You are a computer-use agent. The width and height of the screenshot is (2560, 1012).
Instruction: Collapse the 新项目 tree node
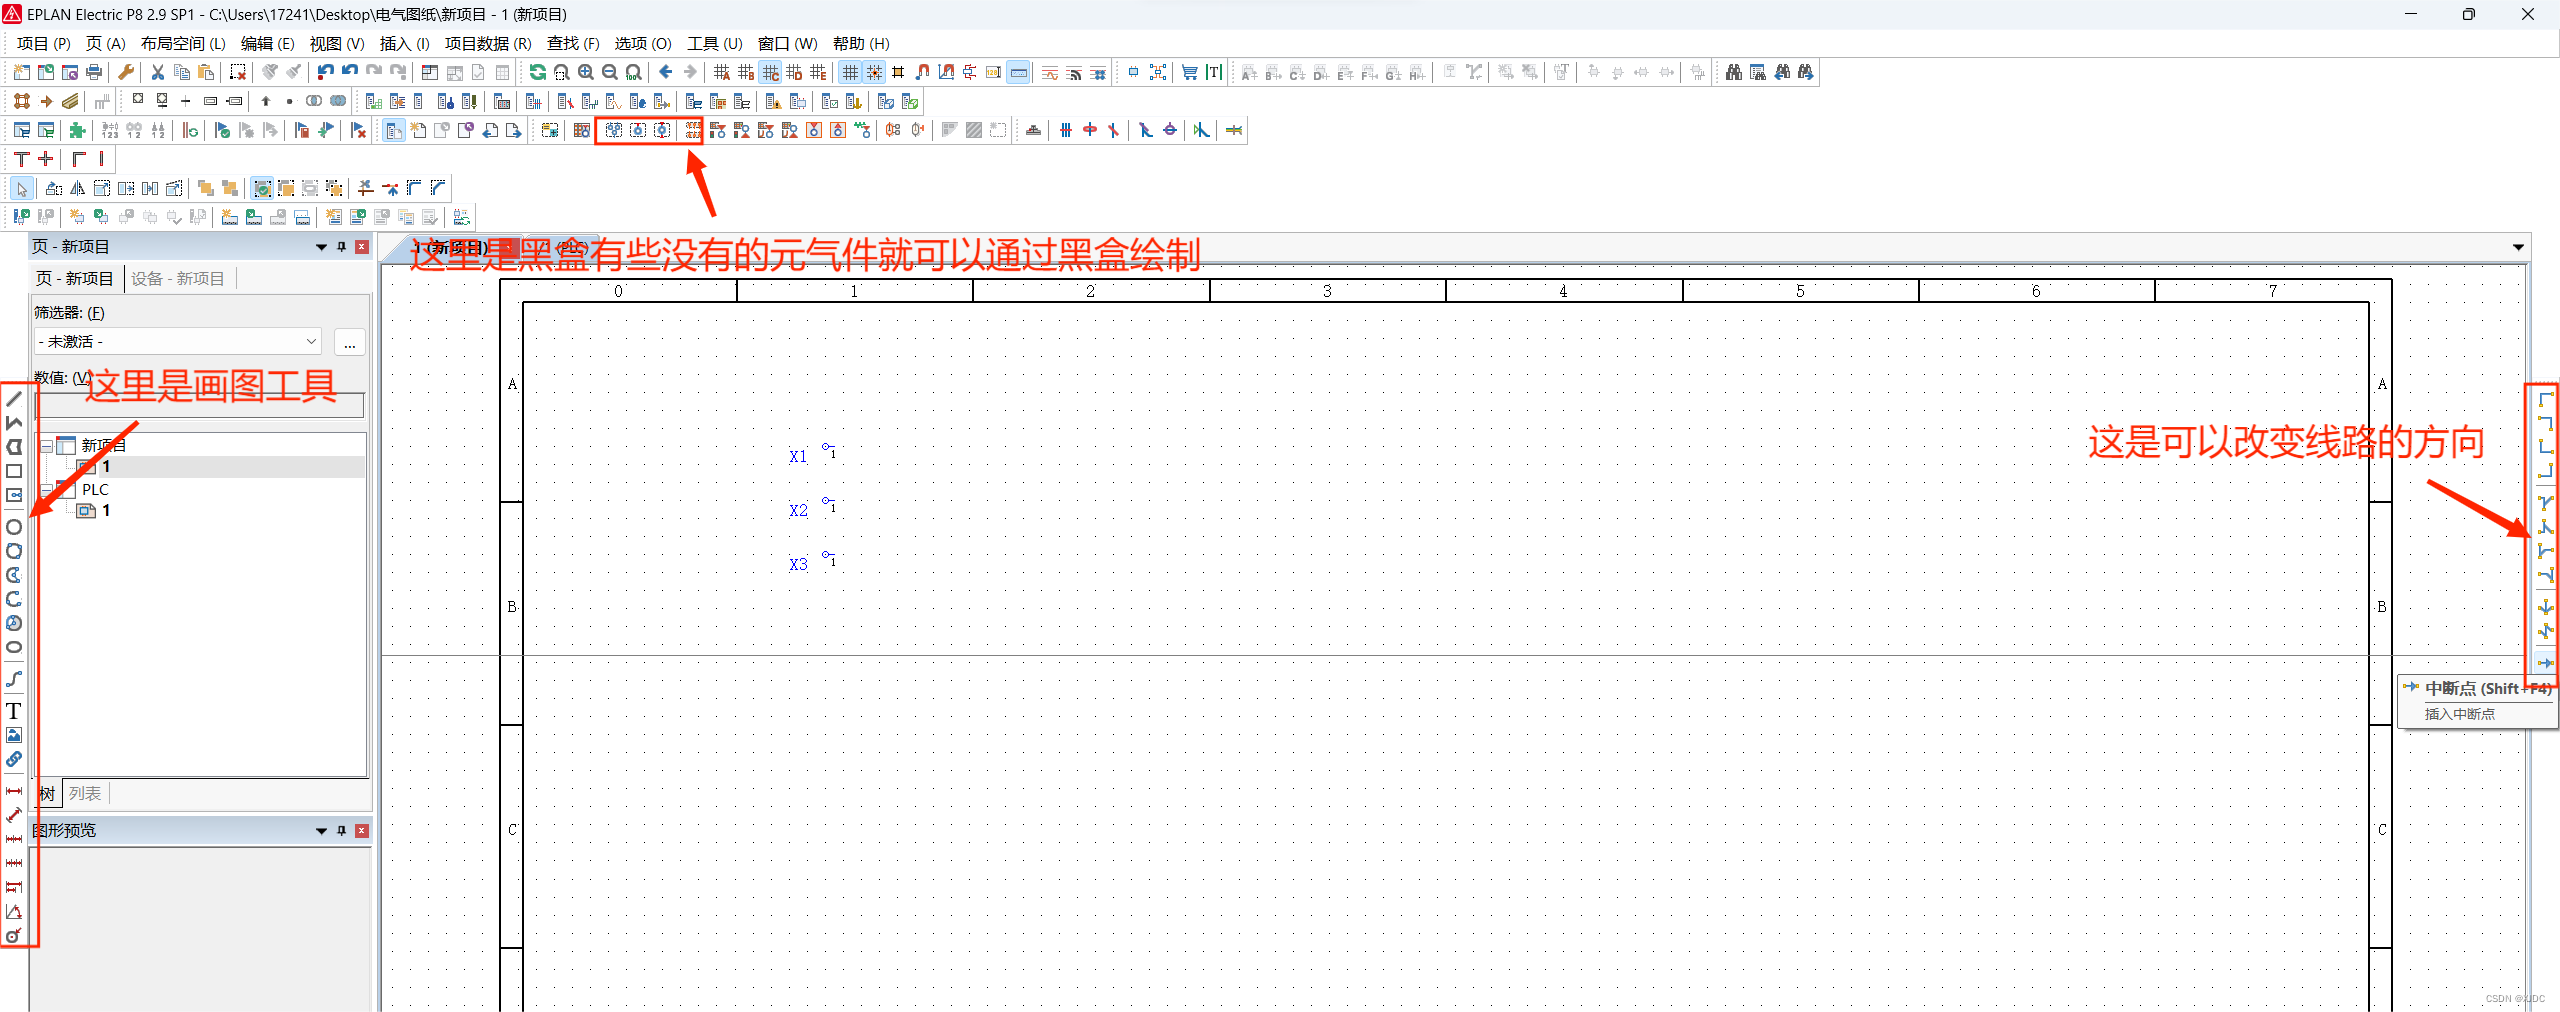[x=47, y=446]
